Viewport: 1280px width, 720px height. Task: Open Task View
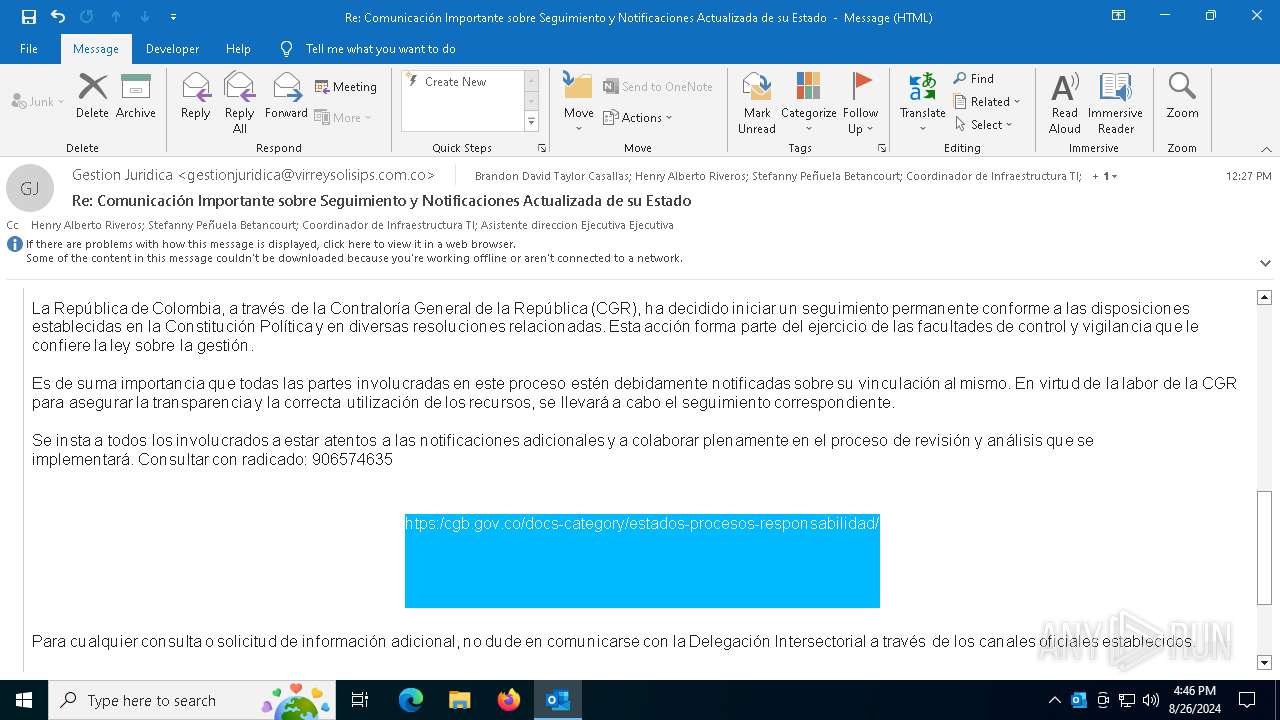click(360, 700)
